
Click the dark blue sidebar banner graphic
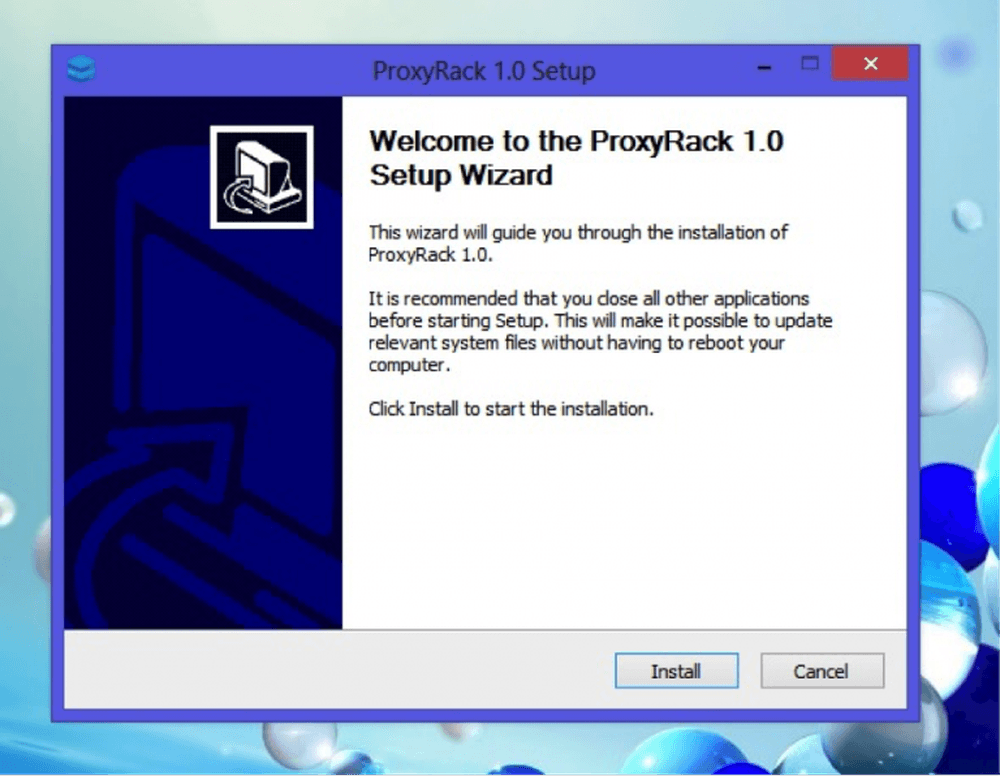coord(203,363)
